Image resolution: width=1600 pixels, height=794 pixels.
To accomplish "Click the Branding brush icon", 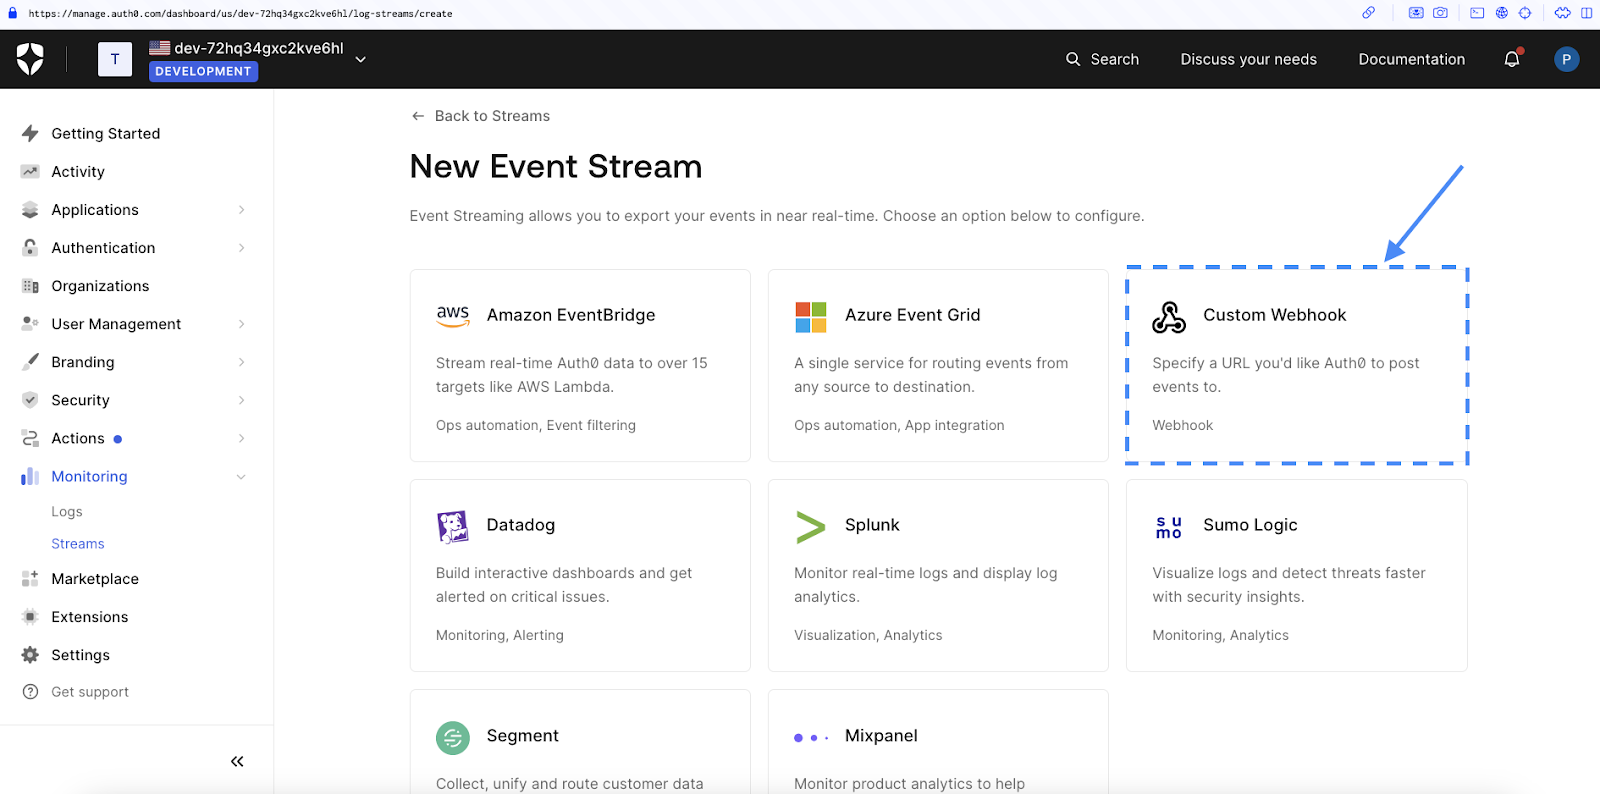I will (30, 362).
